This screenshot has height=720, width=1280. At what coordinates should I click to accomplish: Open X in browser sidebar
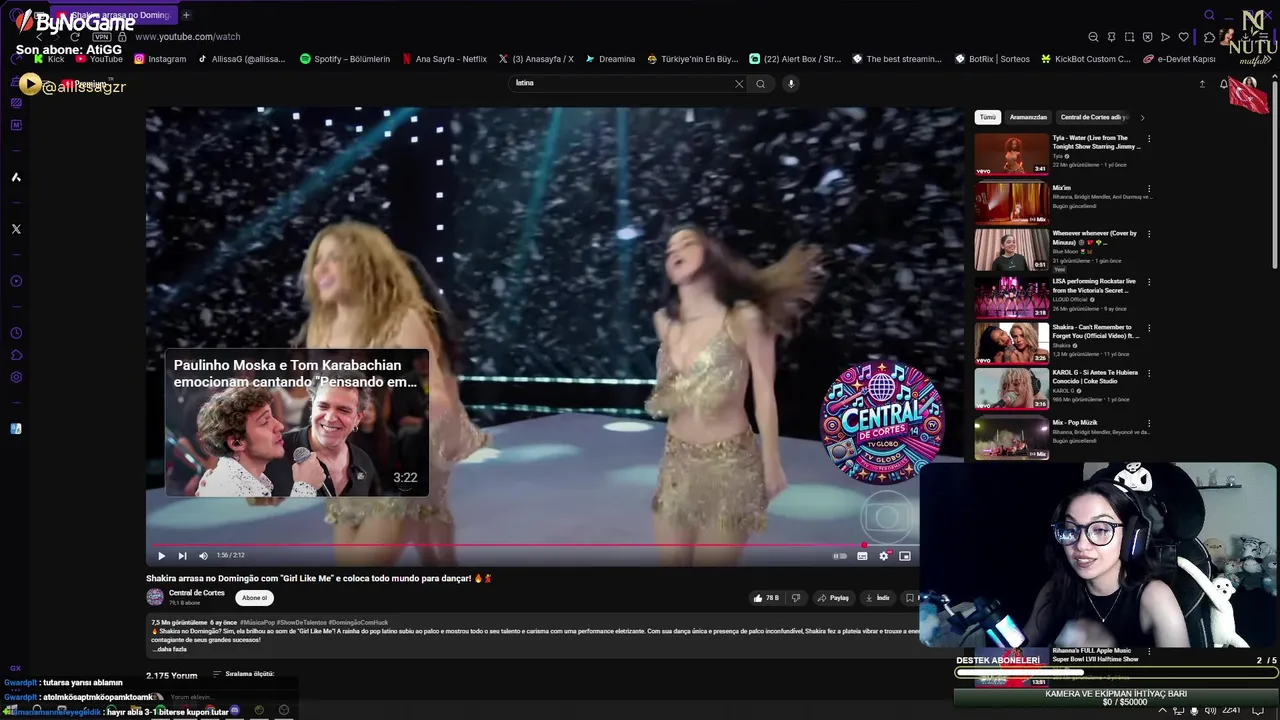click(x=16, y=229)
